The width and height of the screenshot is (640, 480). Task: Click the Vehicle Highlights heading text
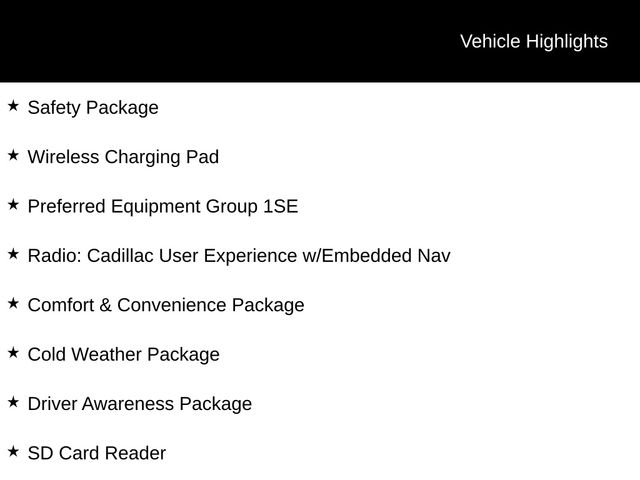[534, 42]
